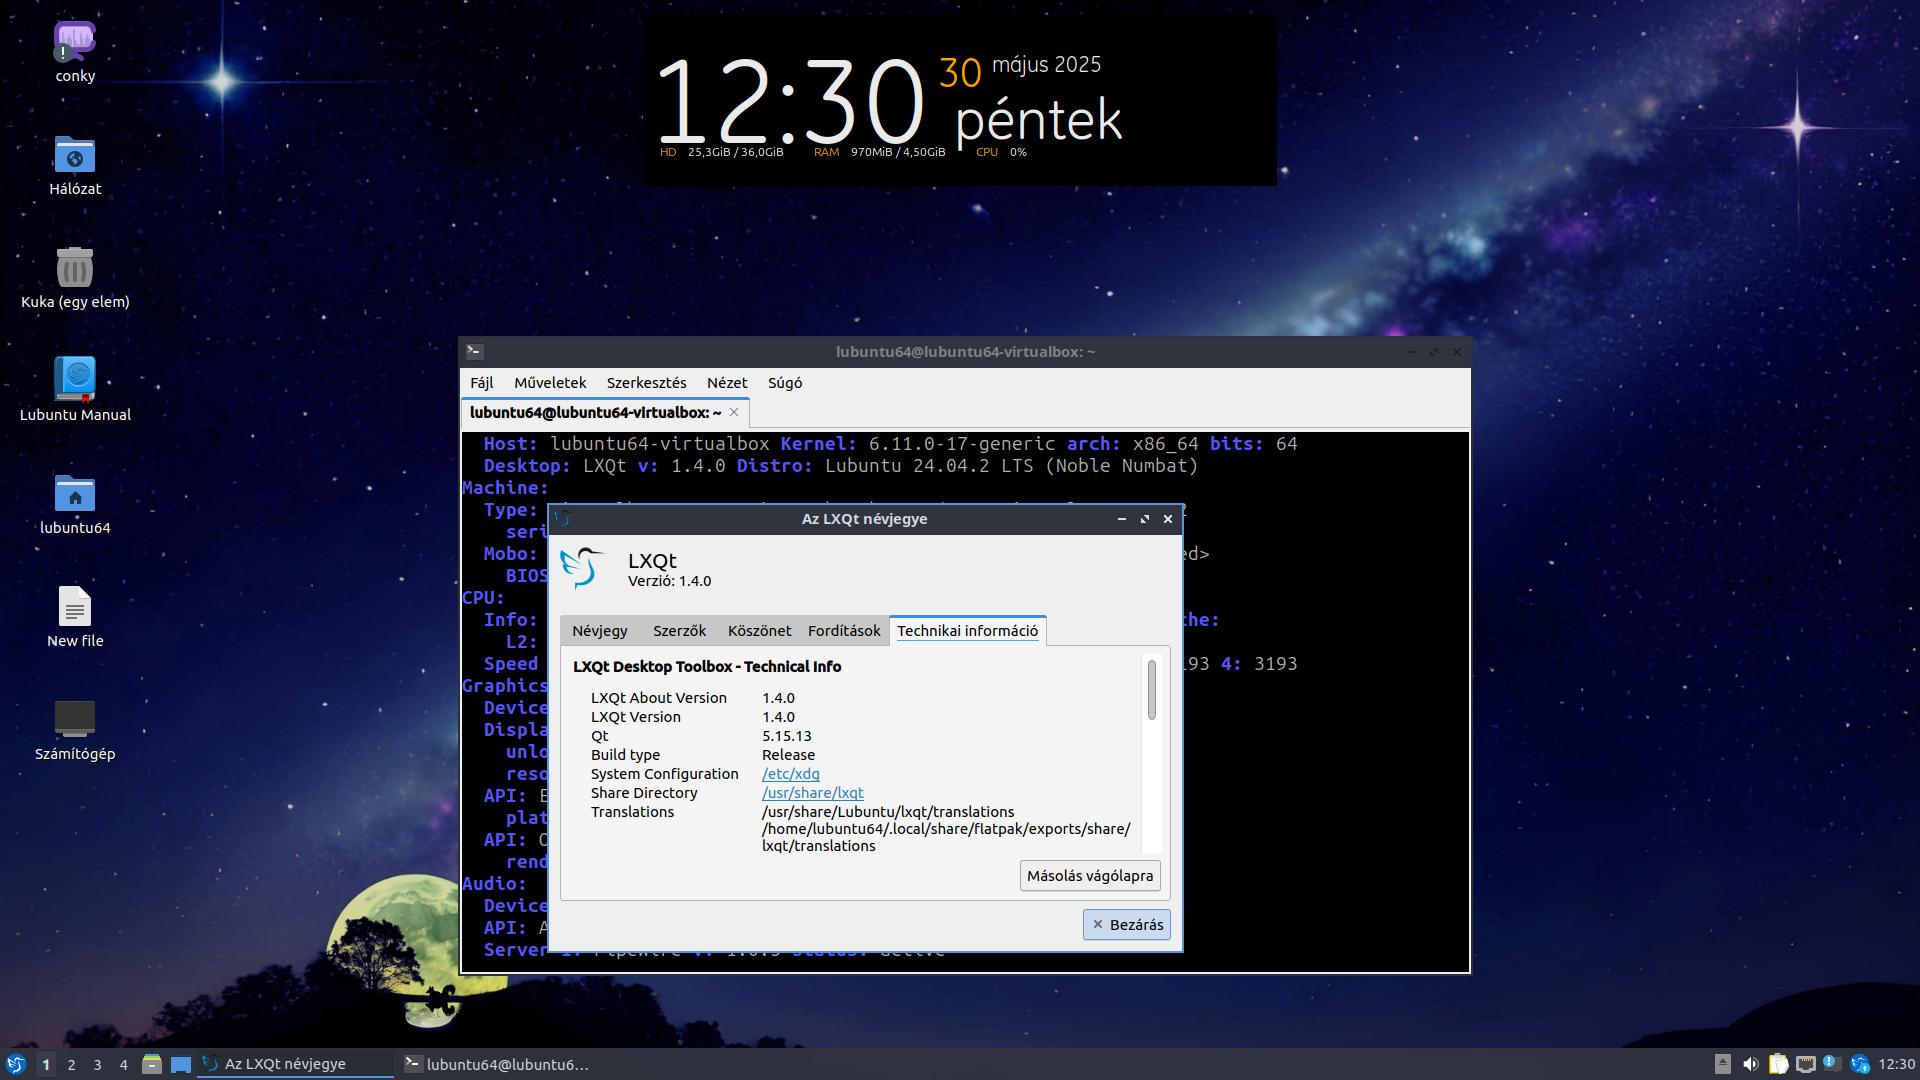Switch to virtual desktop 1
Viewport: 1920px width, 1080px height.
tap(45, 1064)
